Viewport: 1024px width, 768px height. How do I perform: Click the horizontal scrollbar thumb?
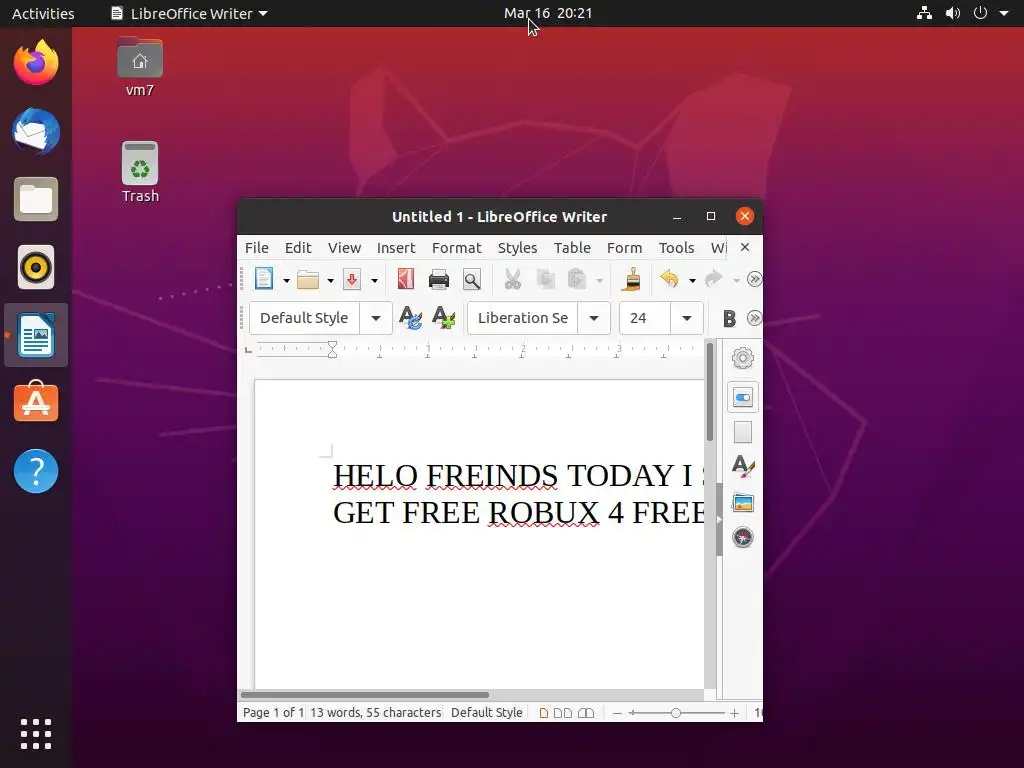365,695
